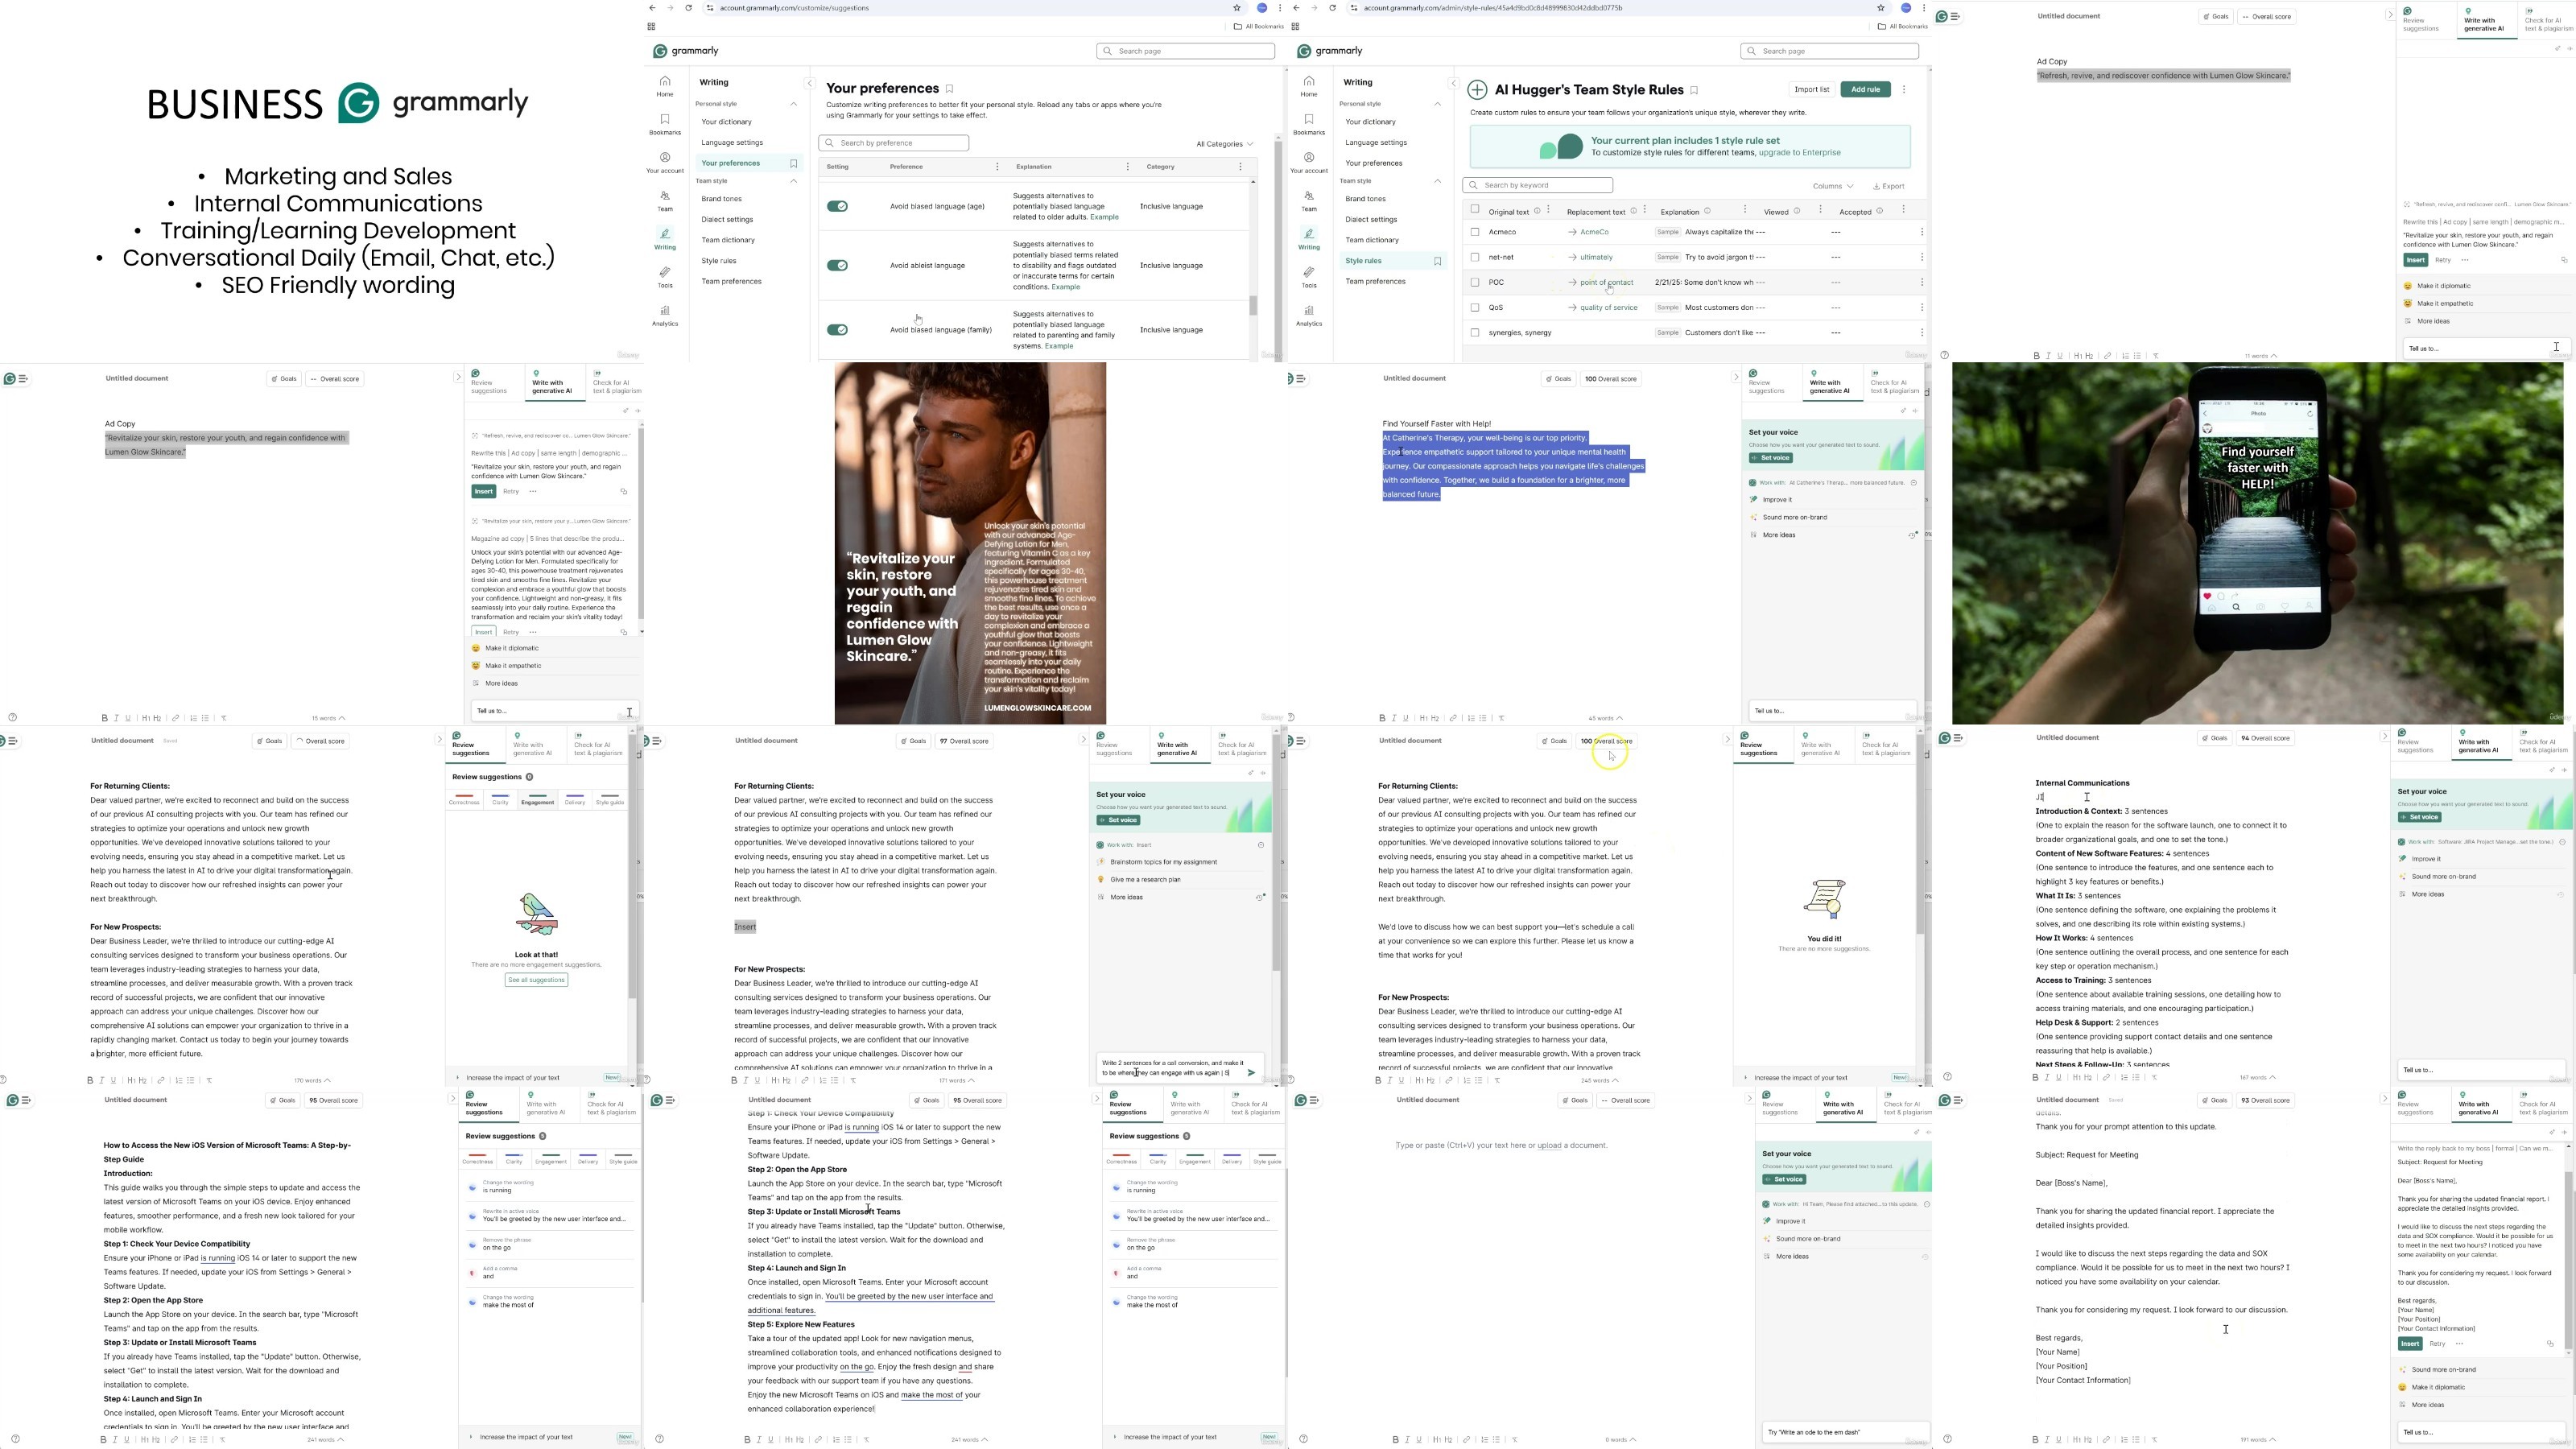The image size is (2576, 1449).
Task: Reload the account.grammarly.com/customize/suggestions browser page
Action: click(x=688, y=8)
